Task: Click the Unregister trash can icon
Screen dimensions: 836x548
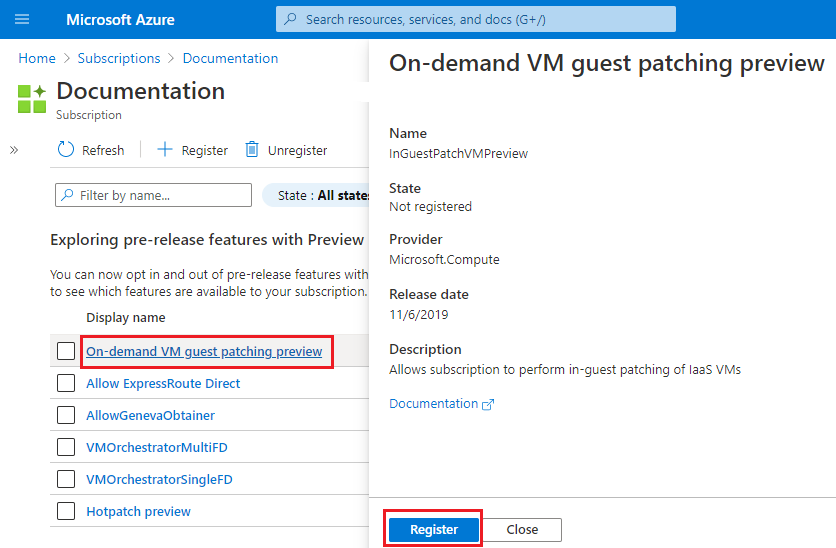Action: (x=252, y=150)
